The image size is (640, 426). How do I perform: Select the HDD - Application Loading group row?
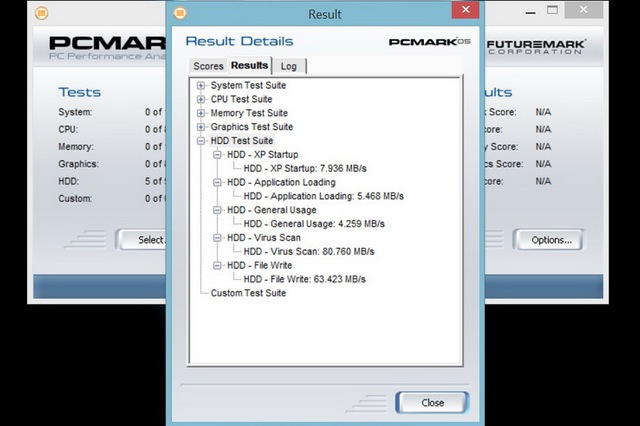[x=281, y=182]
